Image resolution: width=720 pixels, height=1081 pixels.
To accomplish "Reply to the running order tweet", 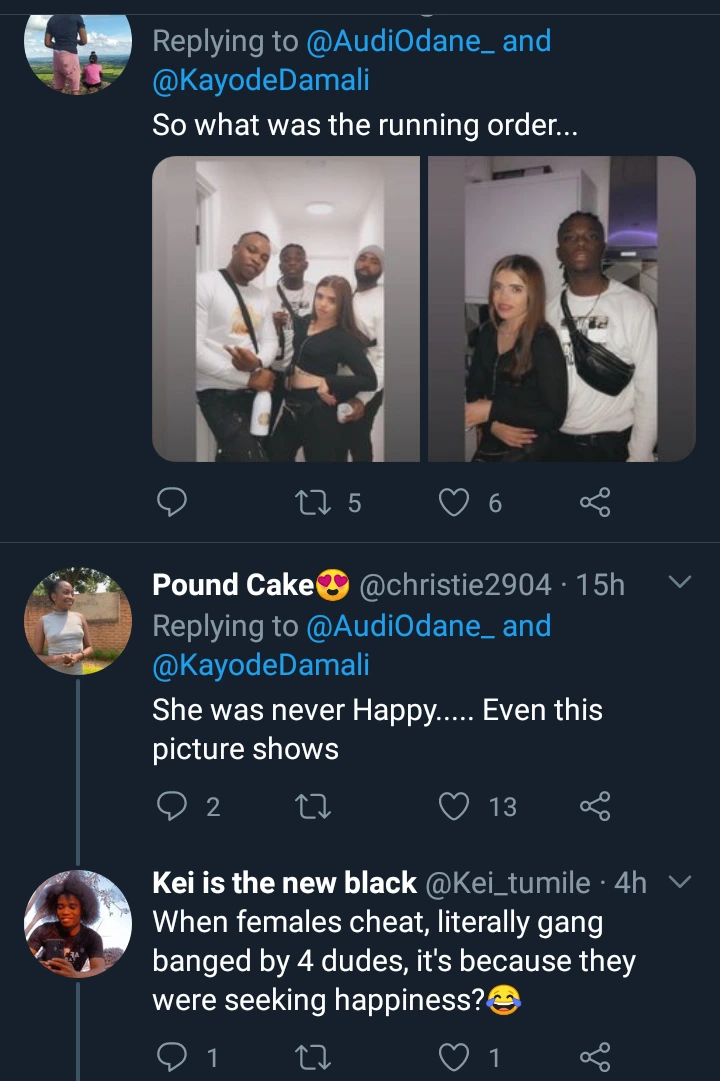I will [173, 502].
